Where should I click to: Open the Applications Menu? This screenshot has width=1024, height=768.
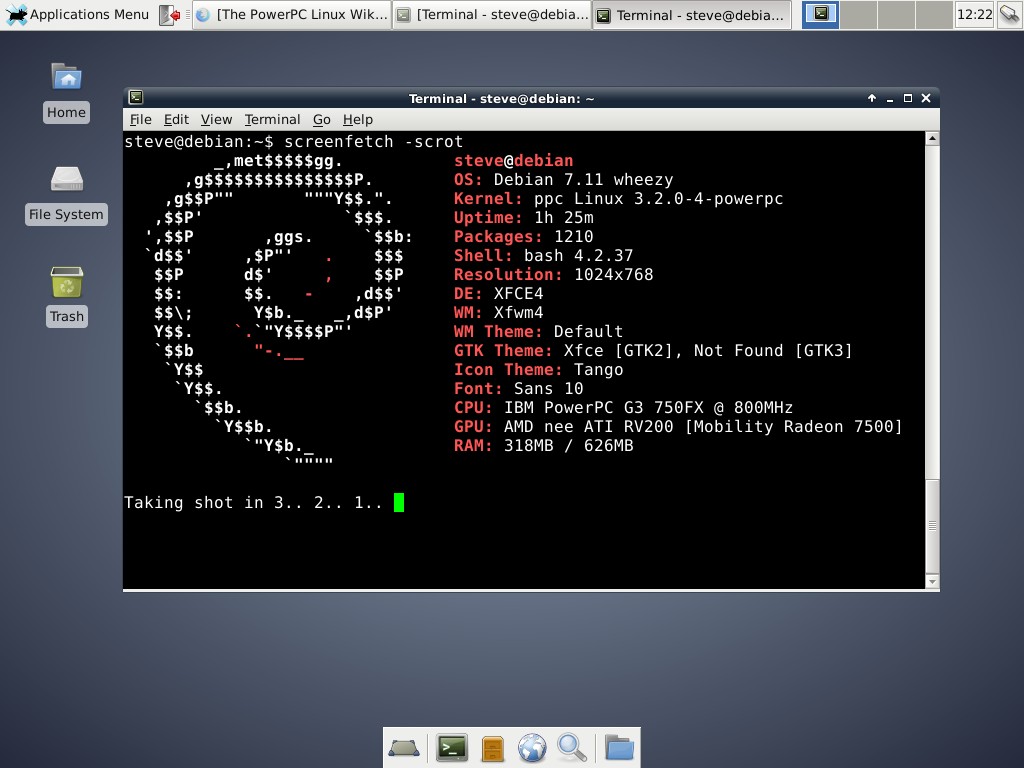click(77, 14)
